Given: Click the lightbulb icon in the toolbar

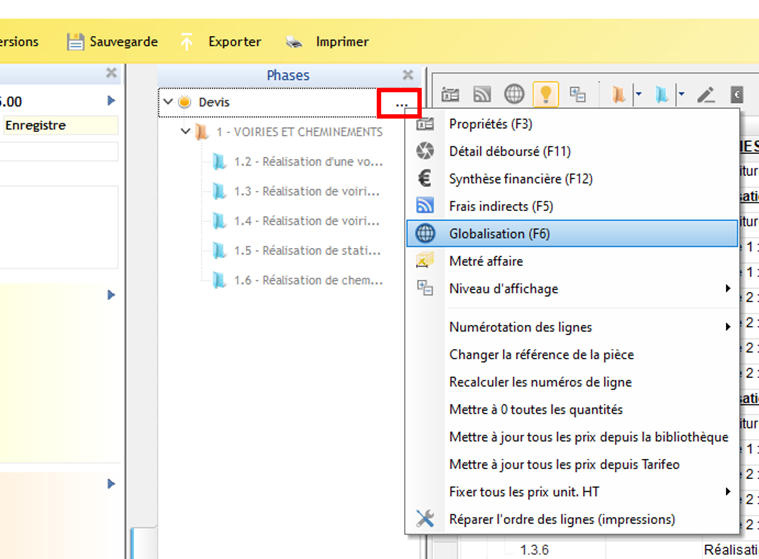Looking at the screenshot, I should point(545,94).
